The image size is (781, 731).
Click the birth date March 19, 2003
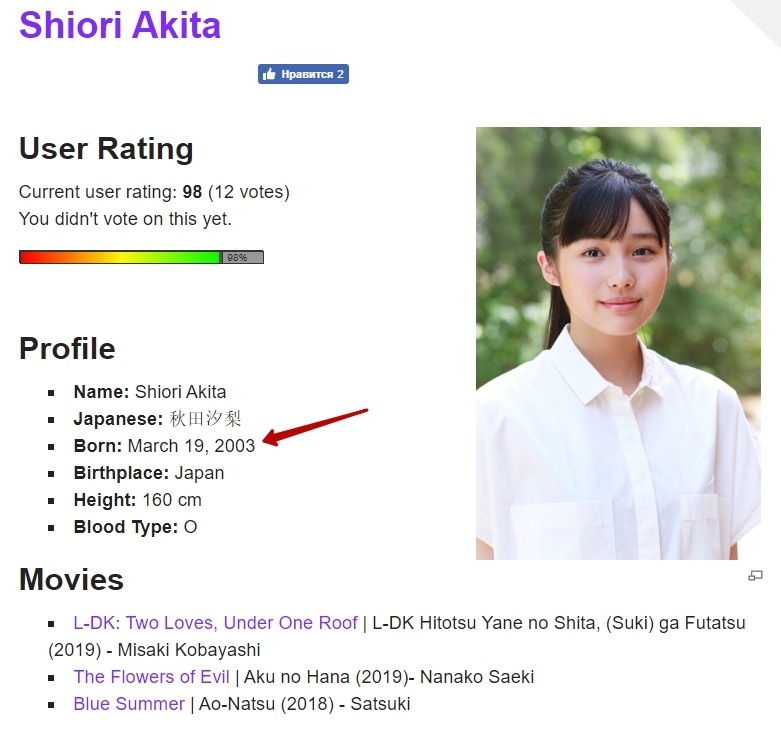191,446
